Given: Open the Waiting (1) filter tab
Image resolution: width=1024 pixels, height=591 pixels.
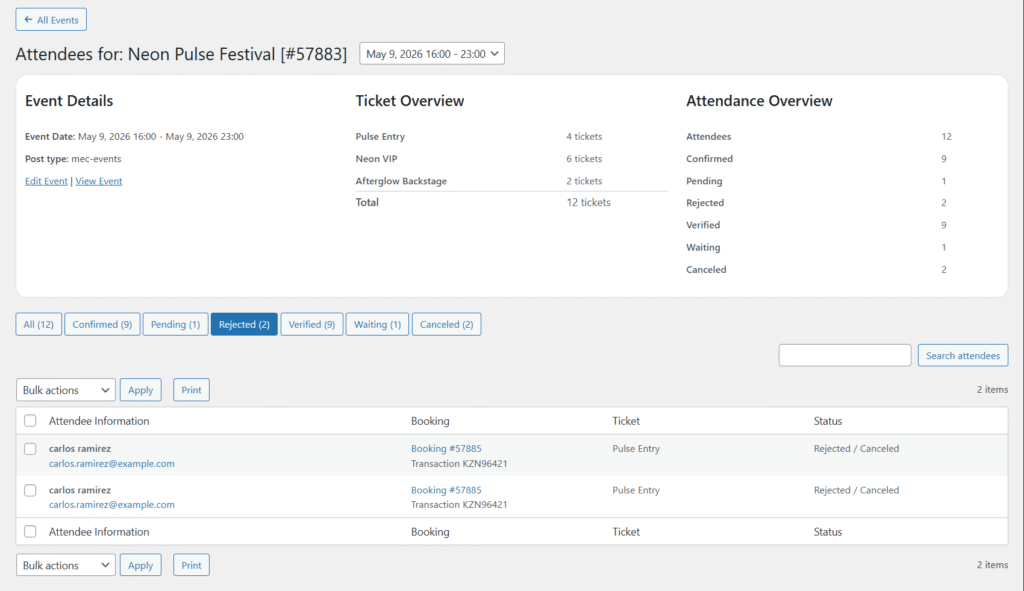Looking at the screenshot, I should tap(377, 324).
